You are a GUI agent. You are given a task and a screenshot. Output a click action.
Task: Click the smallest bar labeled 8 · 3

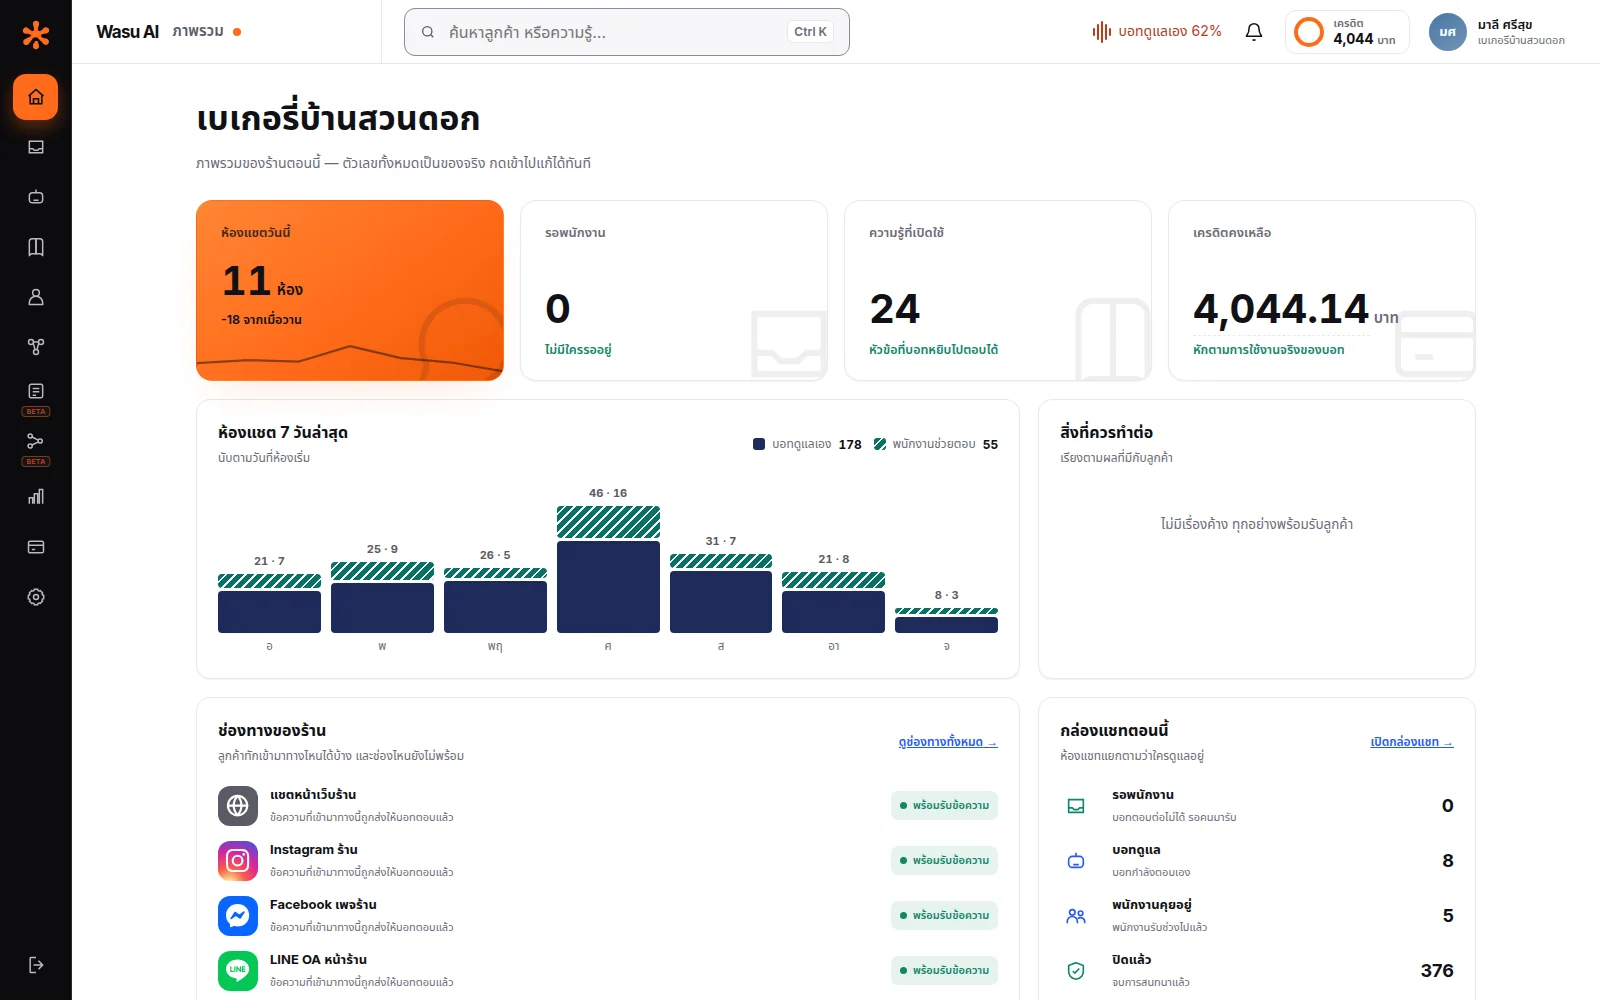coord(946,620)
